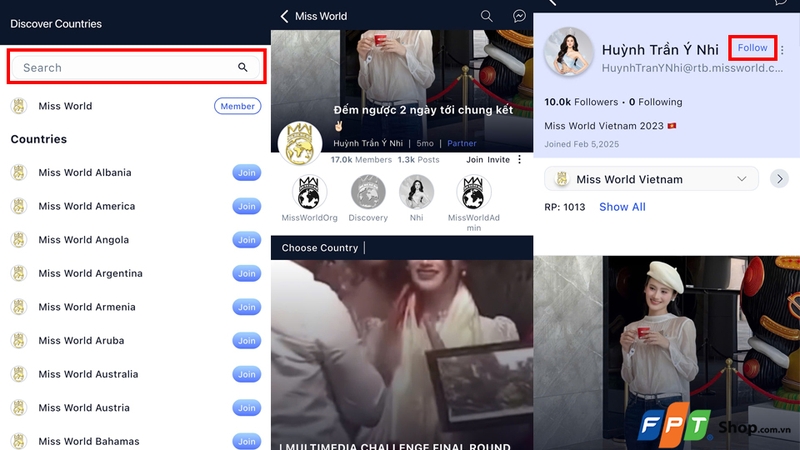Follow Huỳnh Trần Ý Nhi

click(x=753, y=48)
